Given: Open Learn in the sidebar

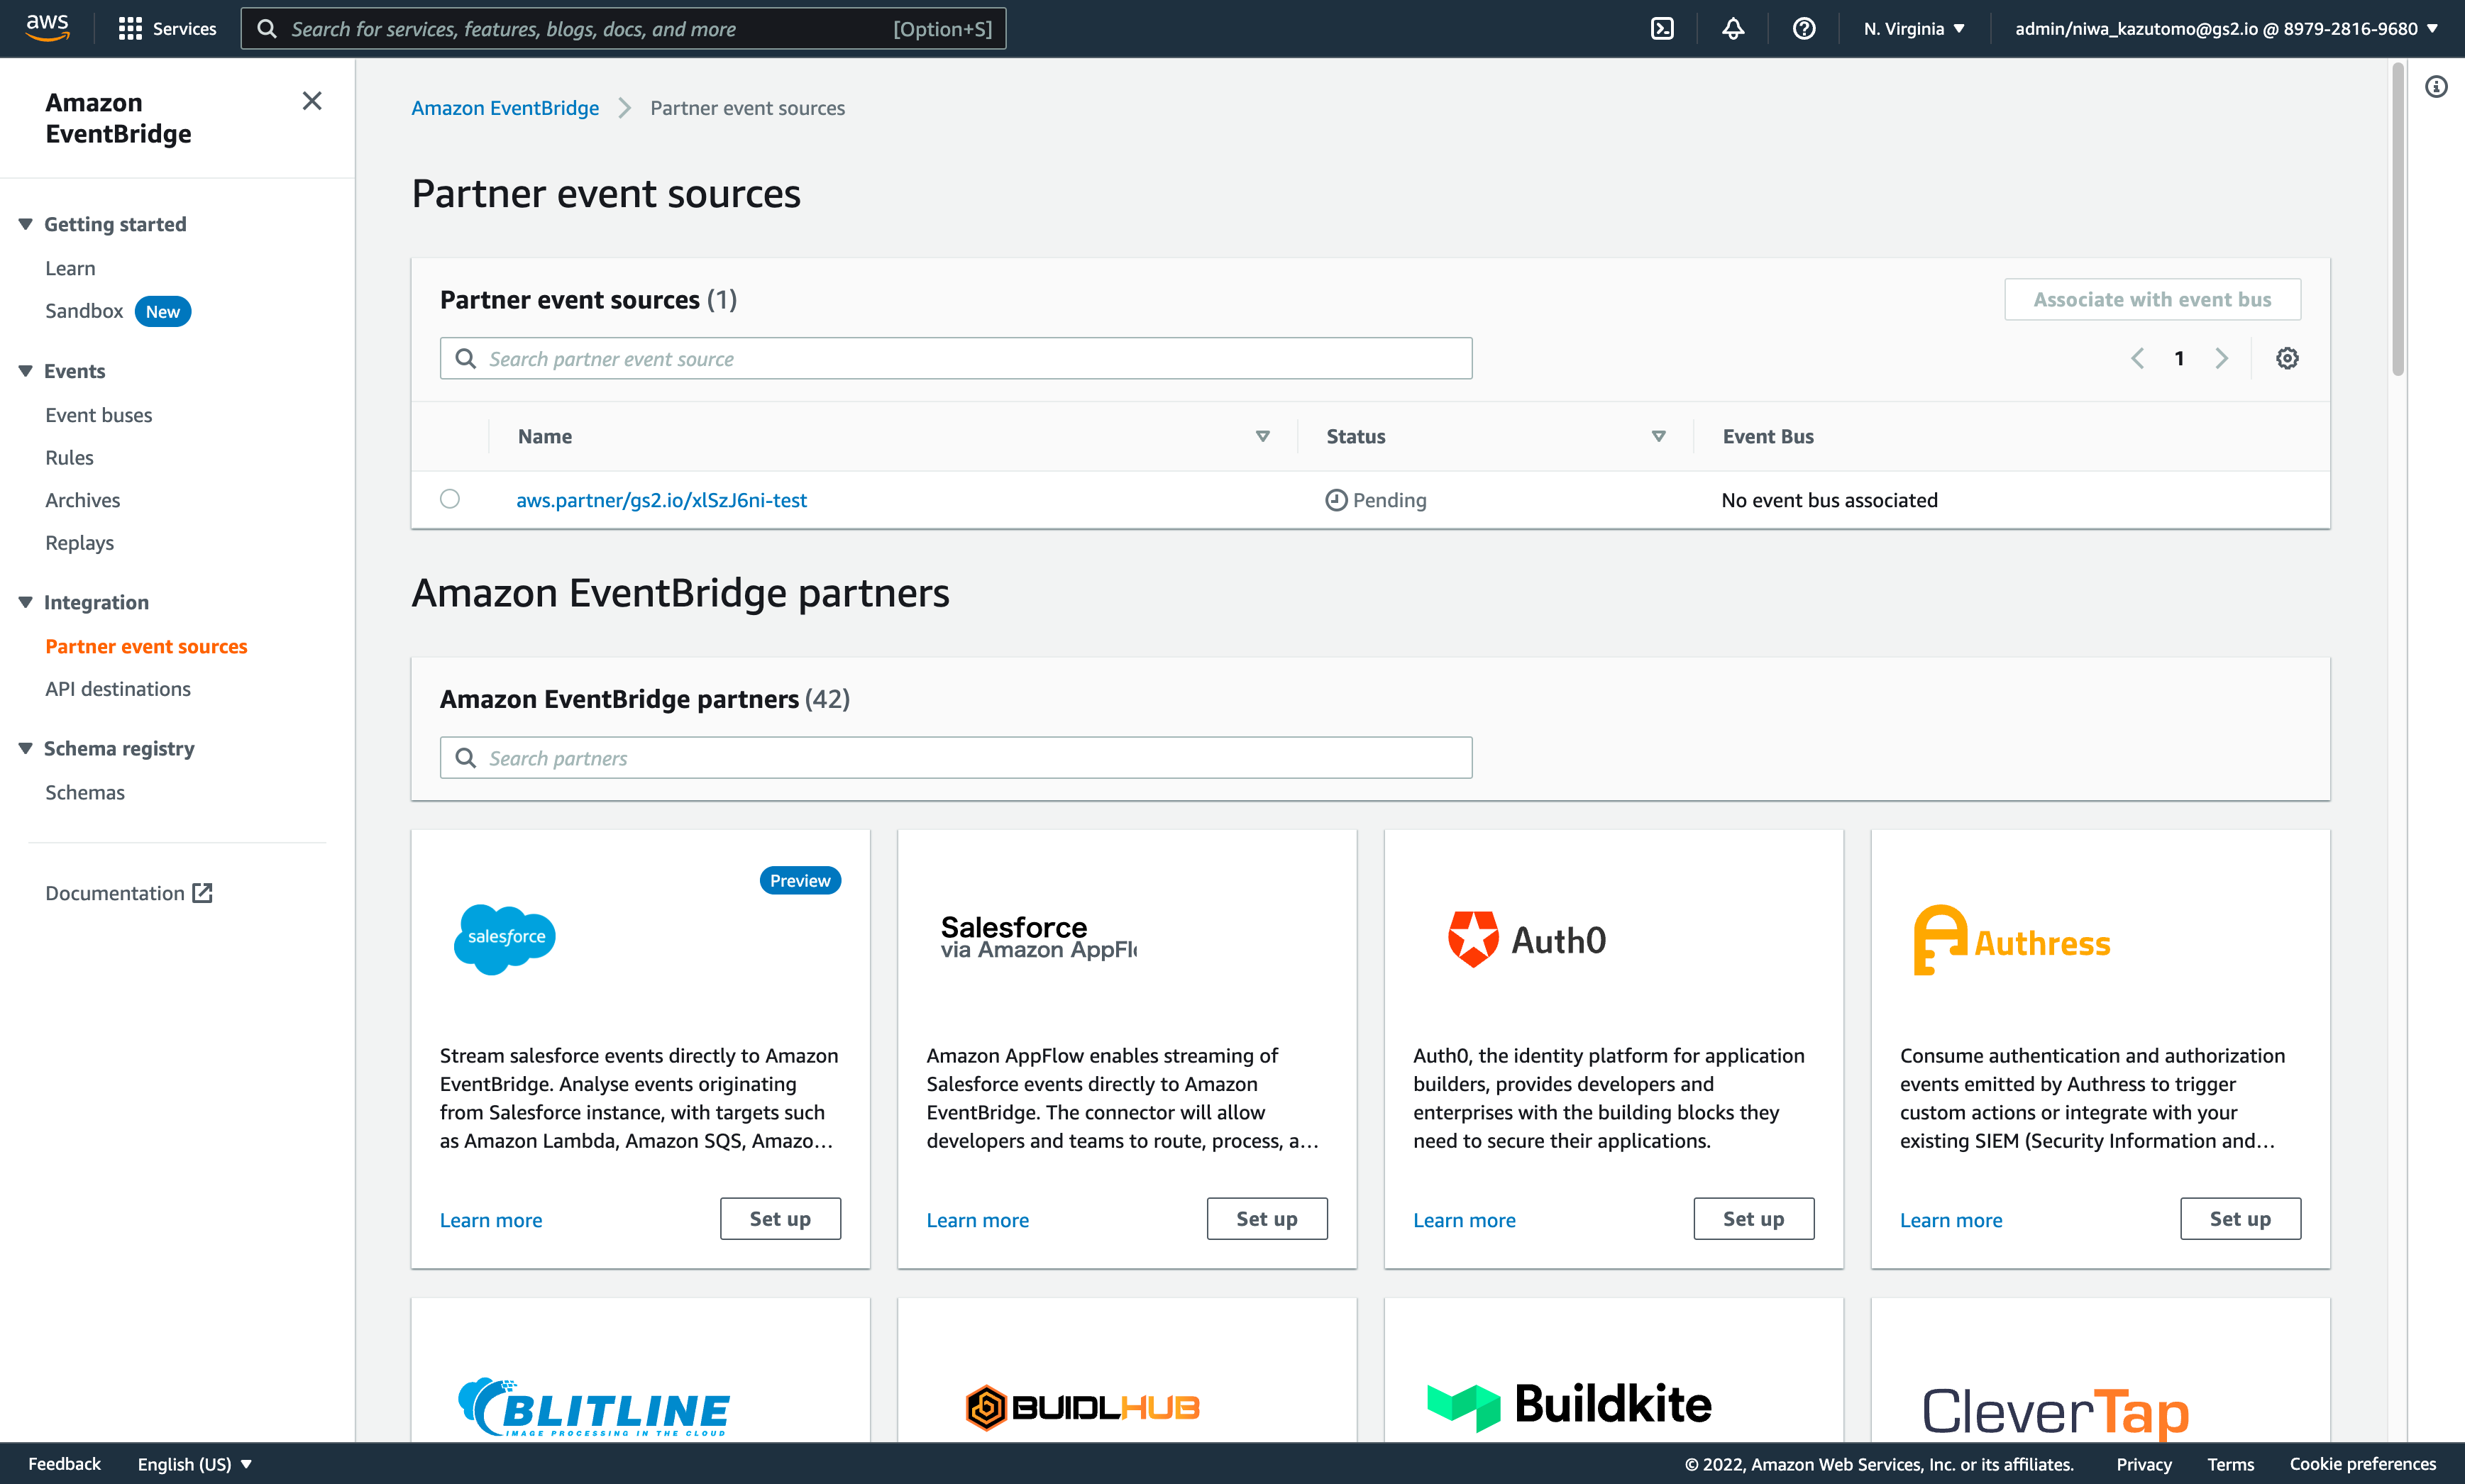Looking at the screenshot, I should [x=70, y=268].
